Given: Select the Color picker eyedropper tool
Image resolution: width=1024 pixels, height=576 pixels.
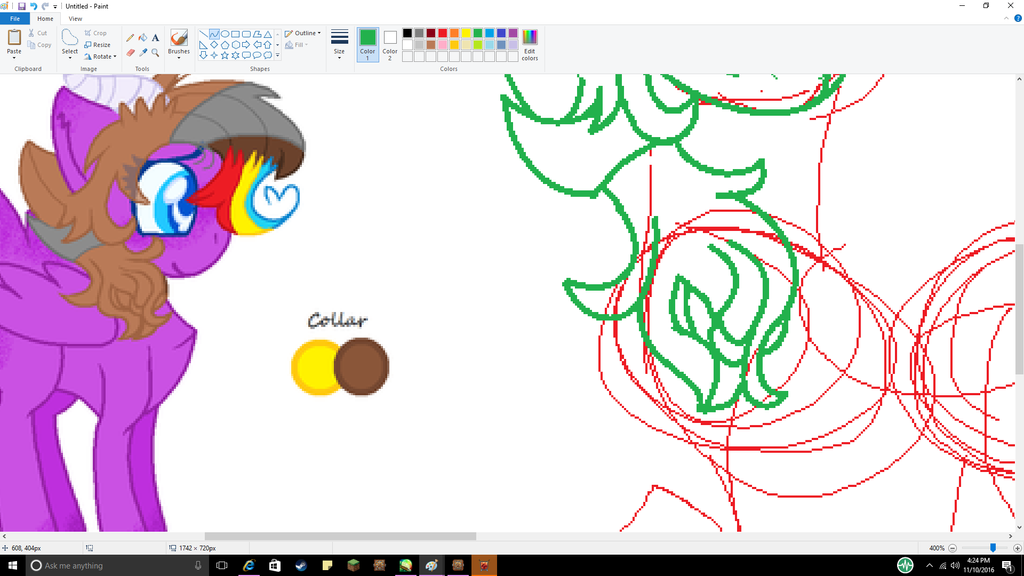Looking at the screenshot, I should [142, 52].
